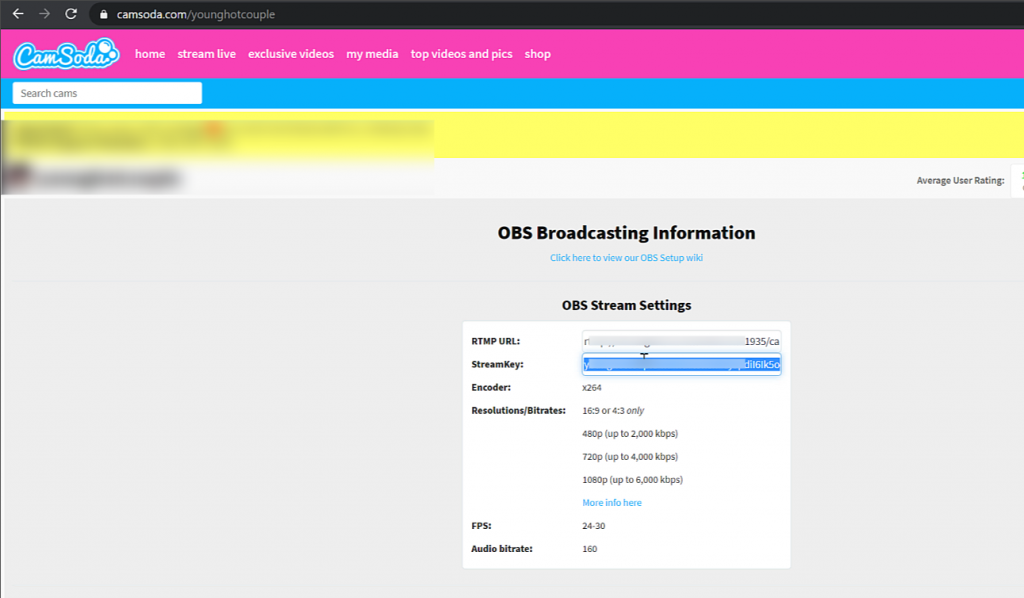Click the StreamKey label
Image resolution: width=1024 pixels, height=598 pixels.
[498, 364]
